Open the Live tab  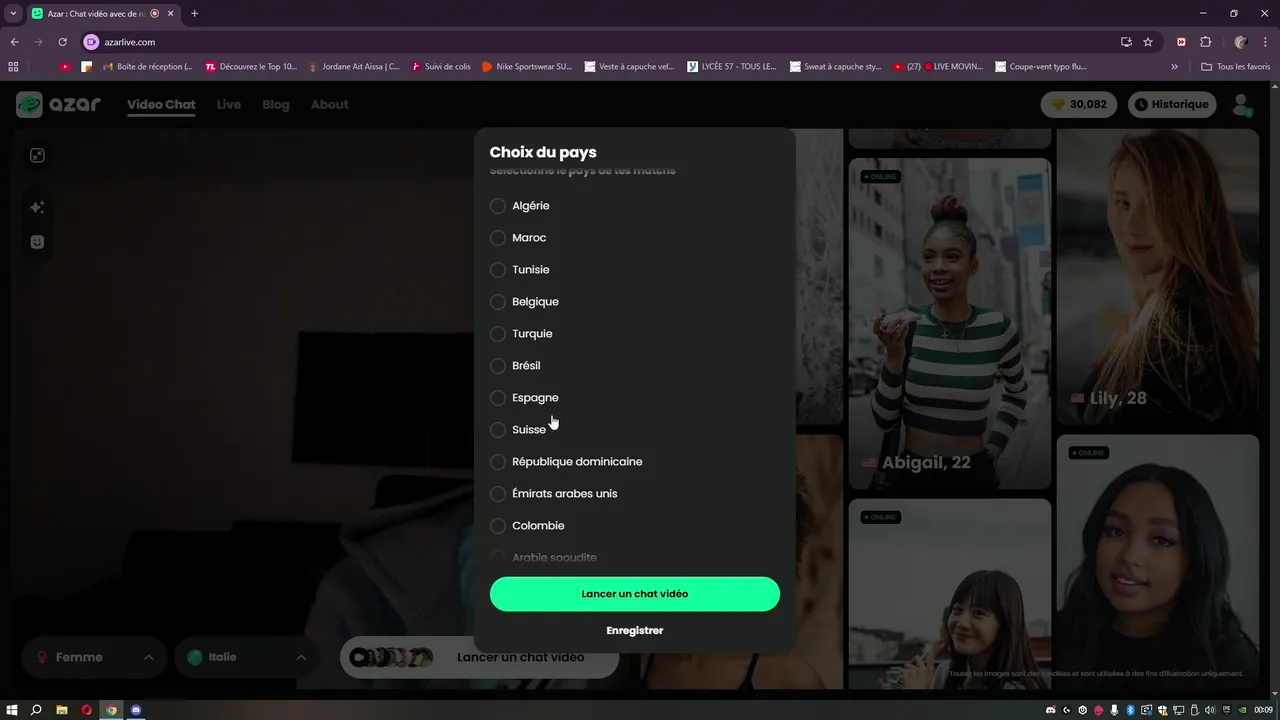pos(229,105)
